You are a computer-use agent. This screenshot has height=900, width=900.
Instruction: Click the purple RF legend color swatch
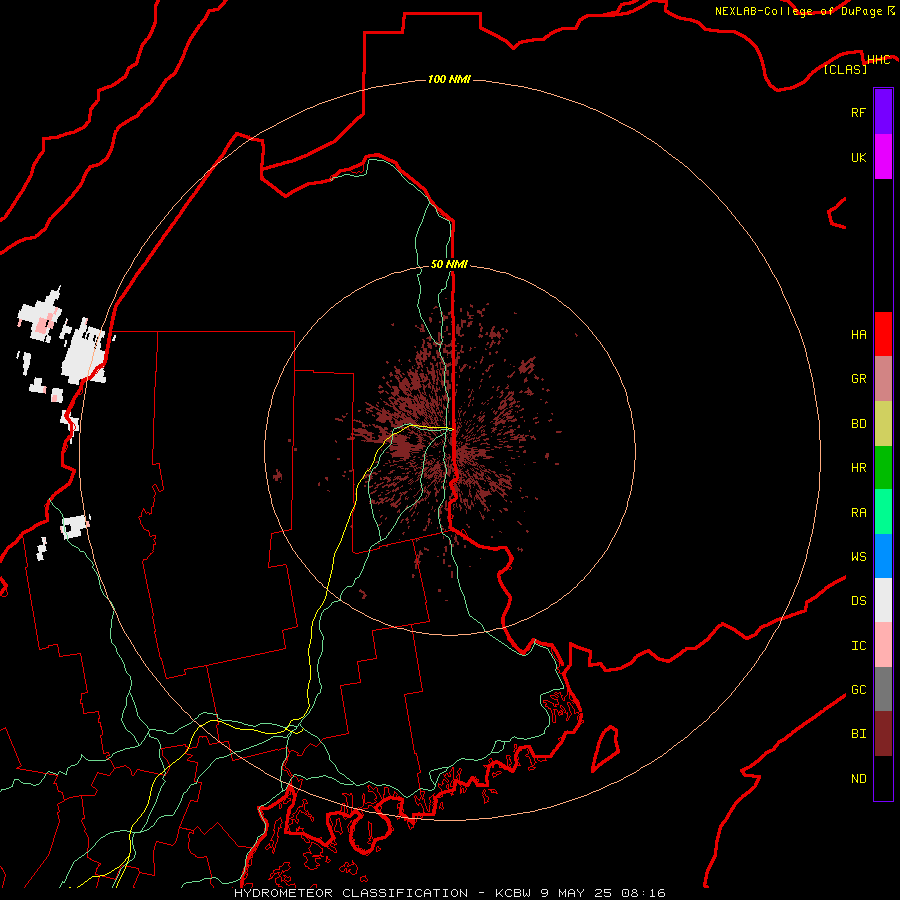(x=883, y=112)
